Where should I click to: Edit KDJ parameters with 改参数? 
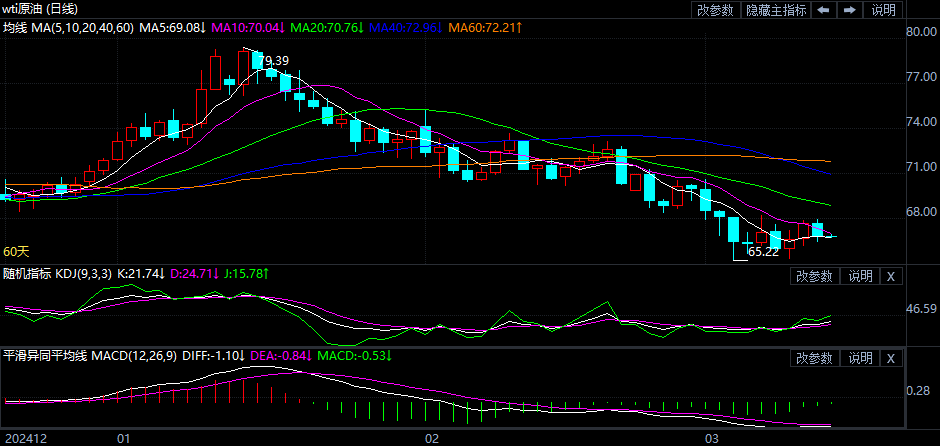click(814, 276)
